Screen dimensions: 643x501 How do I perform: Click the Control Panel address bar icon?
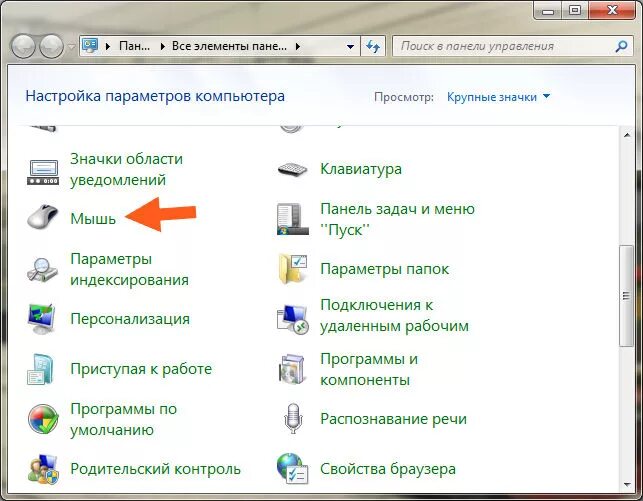pyautogui.click(x=90, y=46)
